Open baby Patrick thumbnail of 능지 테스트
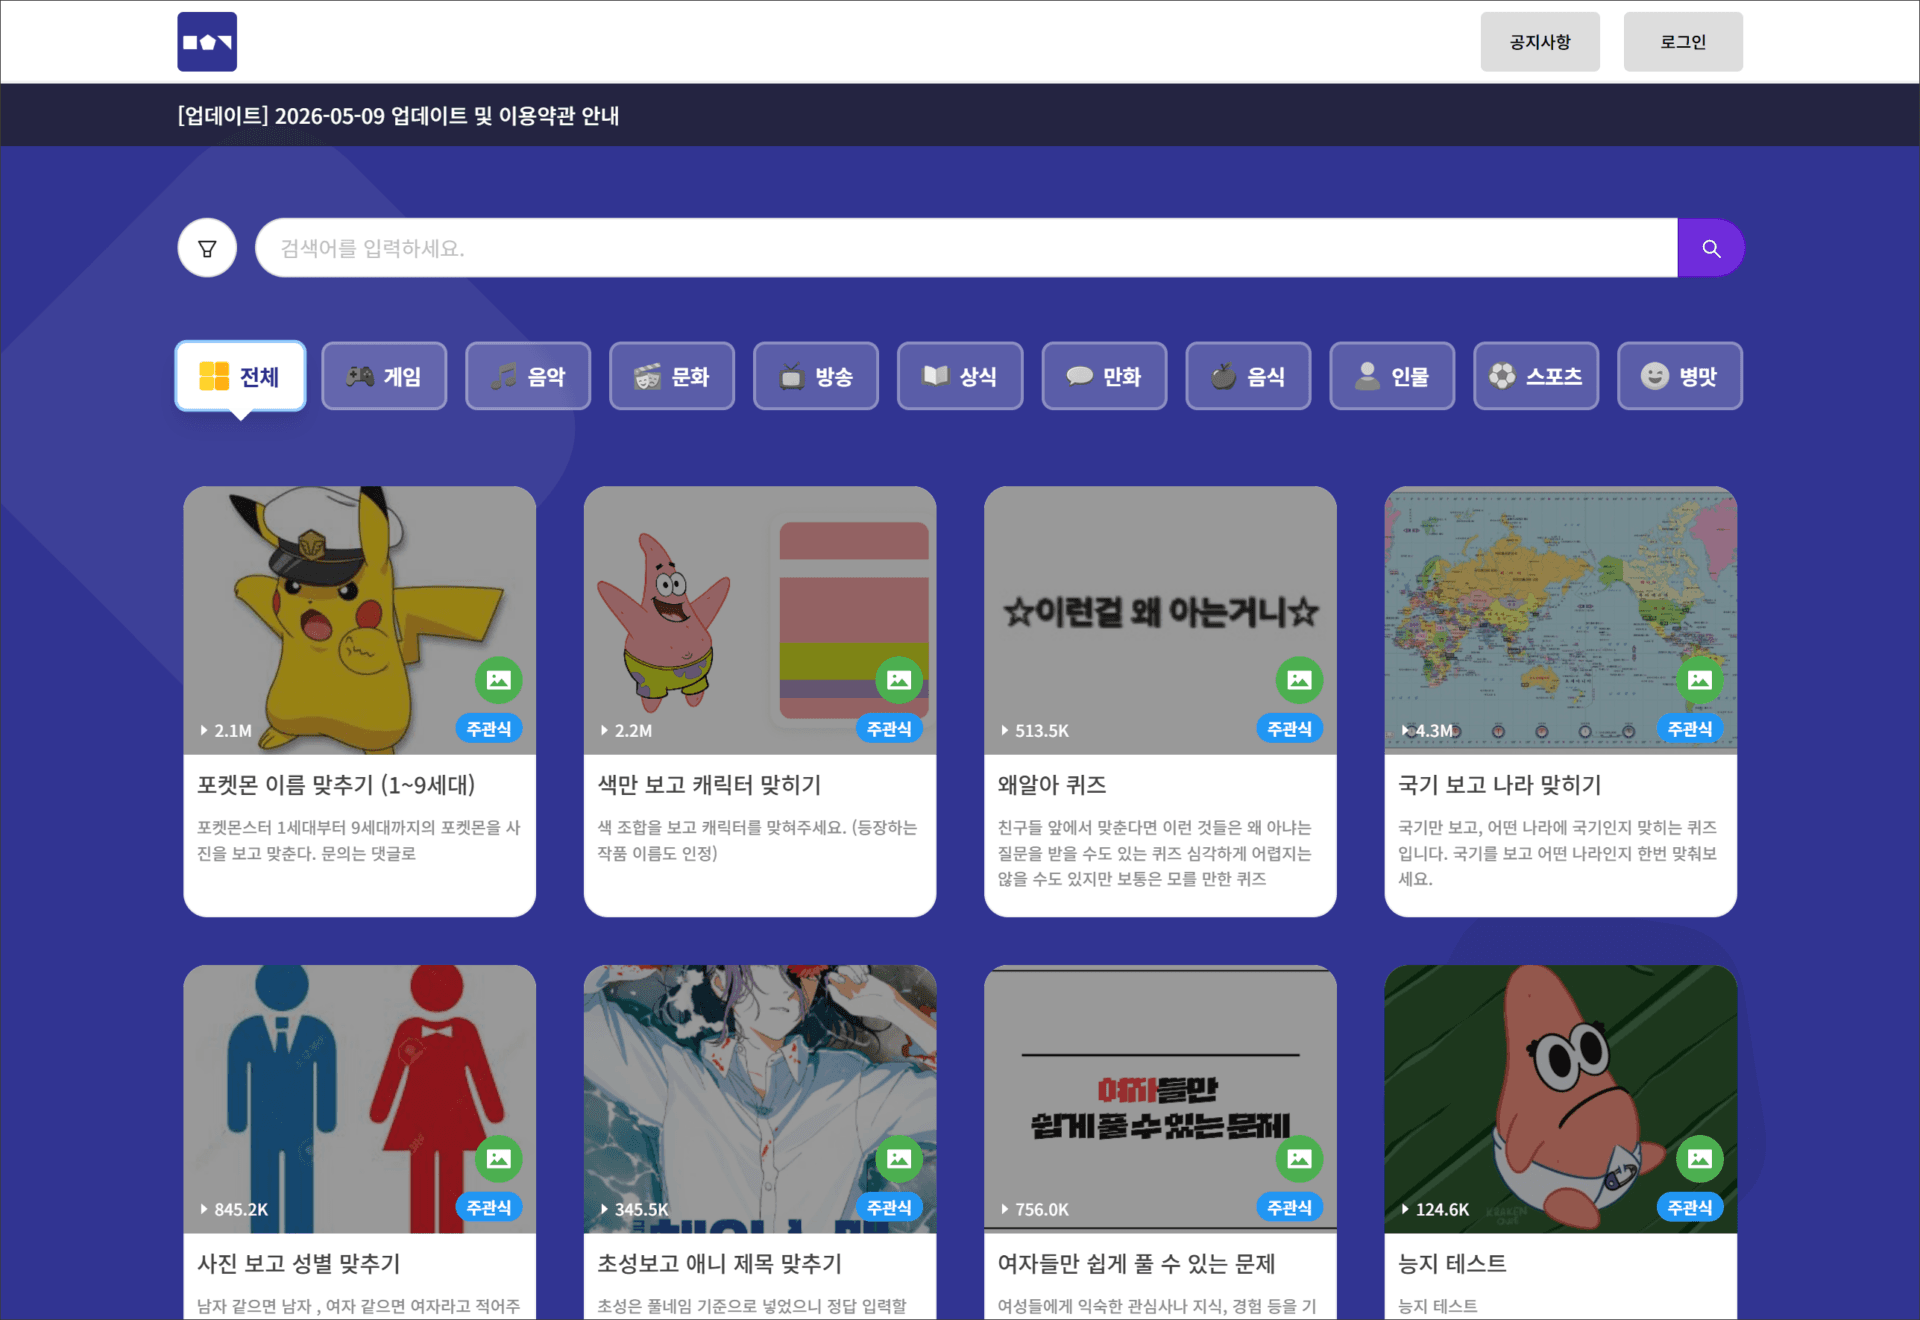The image size is (1920, 1320). (1561, 1099)
